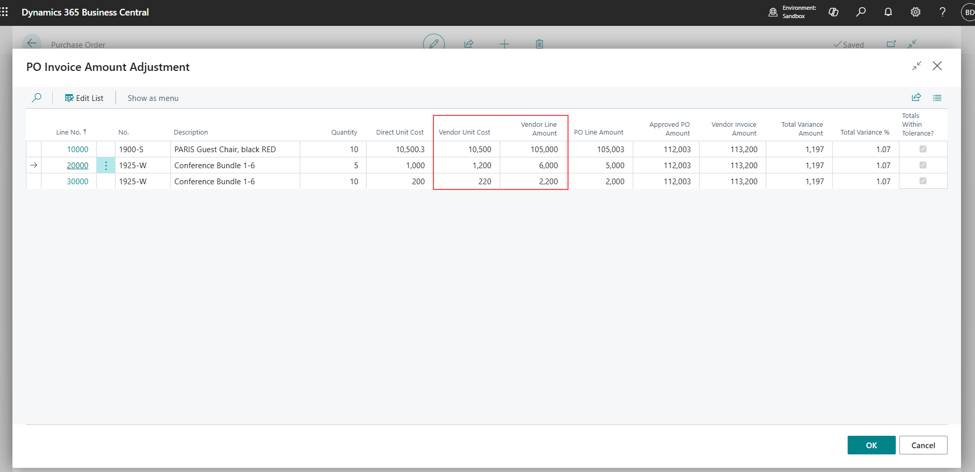Click the Approved PO Amount column header

tap(670, 129)
